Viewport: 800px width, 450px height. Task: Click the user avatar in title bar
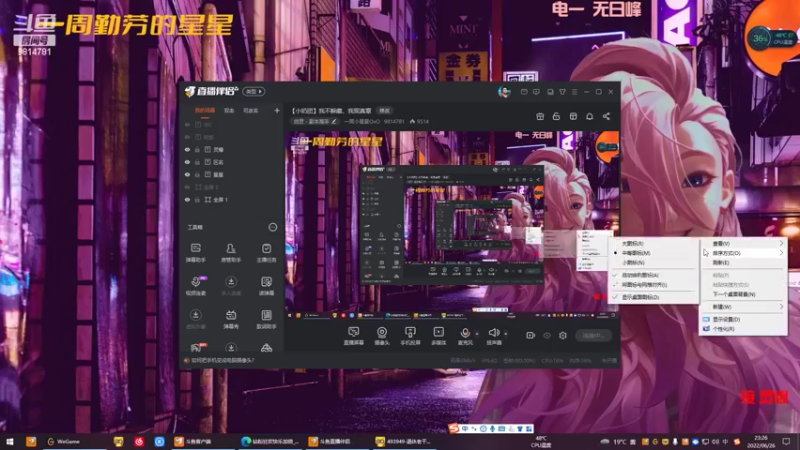(x=504, y=92)
